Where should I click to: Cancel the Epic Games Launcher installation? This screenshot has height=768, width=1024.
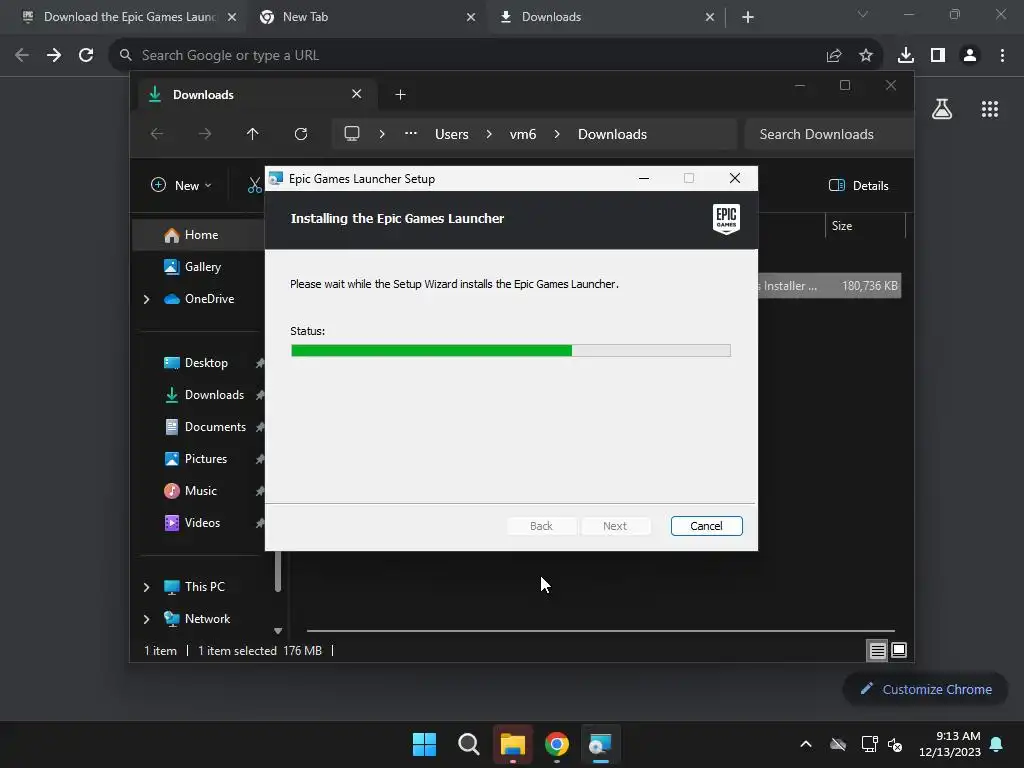pyautogui.click(x=707, y=526)
